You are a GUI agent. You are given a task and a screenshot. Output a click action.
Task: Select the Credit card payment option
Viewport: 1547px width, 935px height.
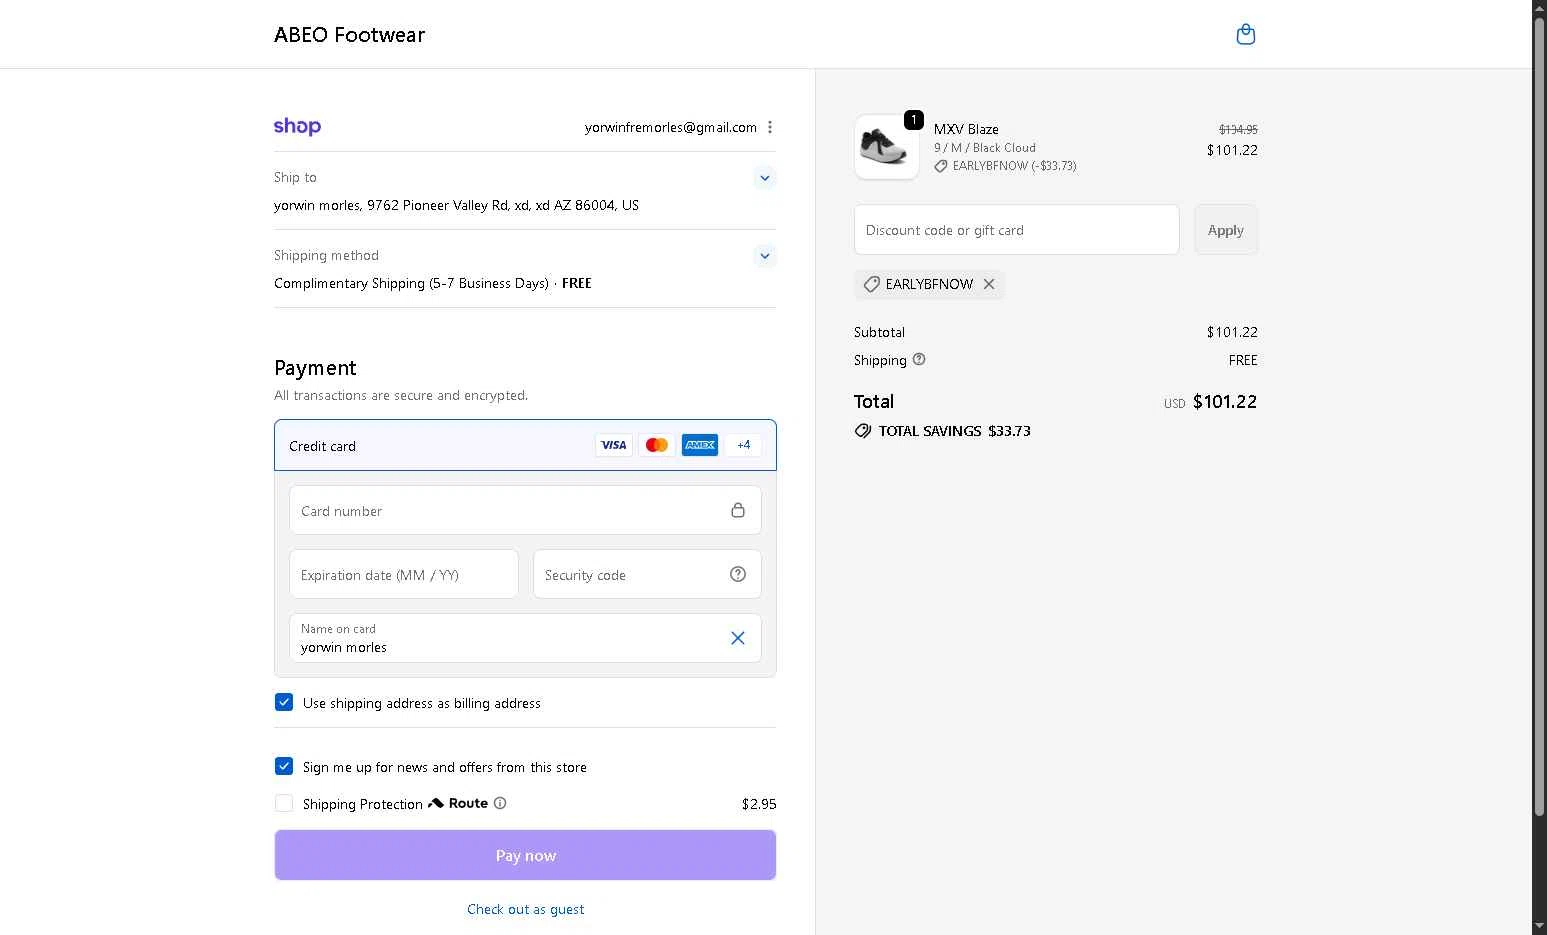[525, 445]
